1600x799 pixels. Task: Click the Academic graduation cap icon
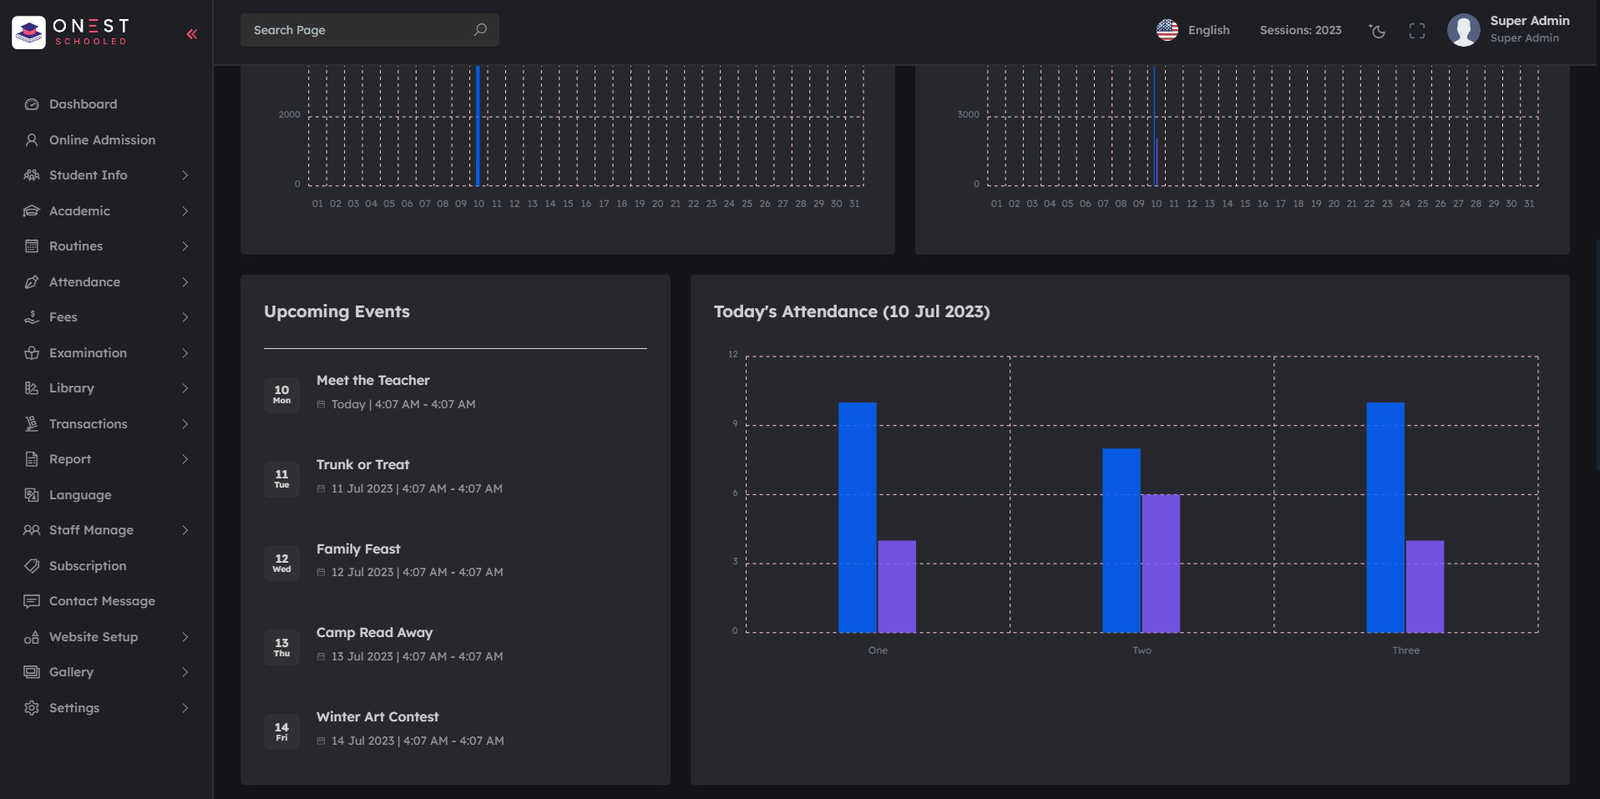tap(32, 211)
